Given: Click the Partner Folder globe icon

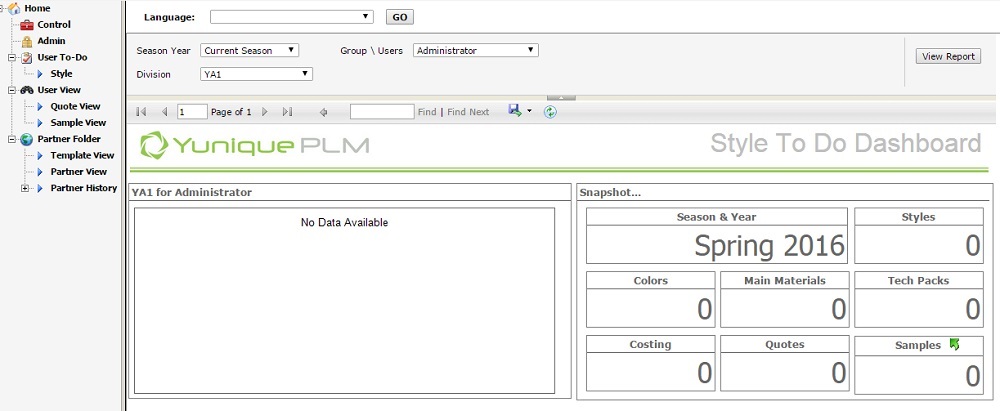Looking at the screenshot, I should pyautogui.click(x=27, y=139).
